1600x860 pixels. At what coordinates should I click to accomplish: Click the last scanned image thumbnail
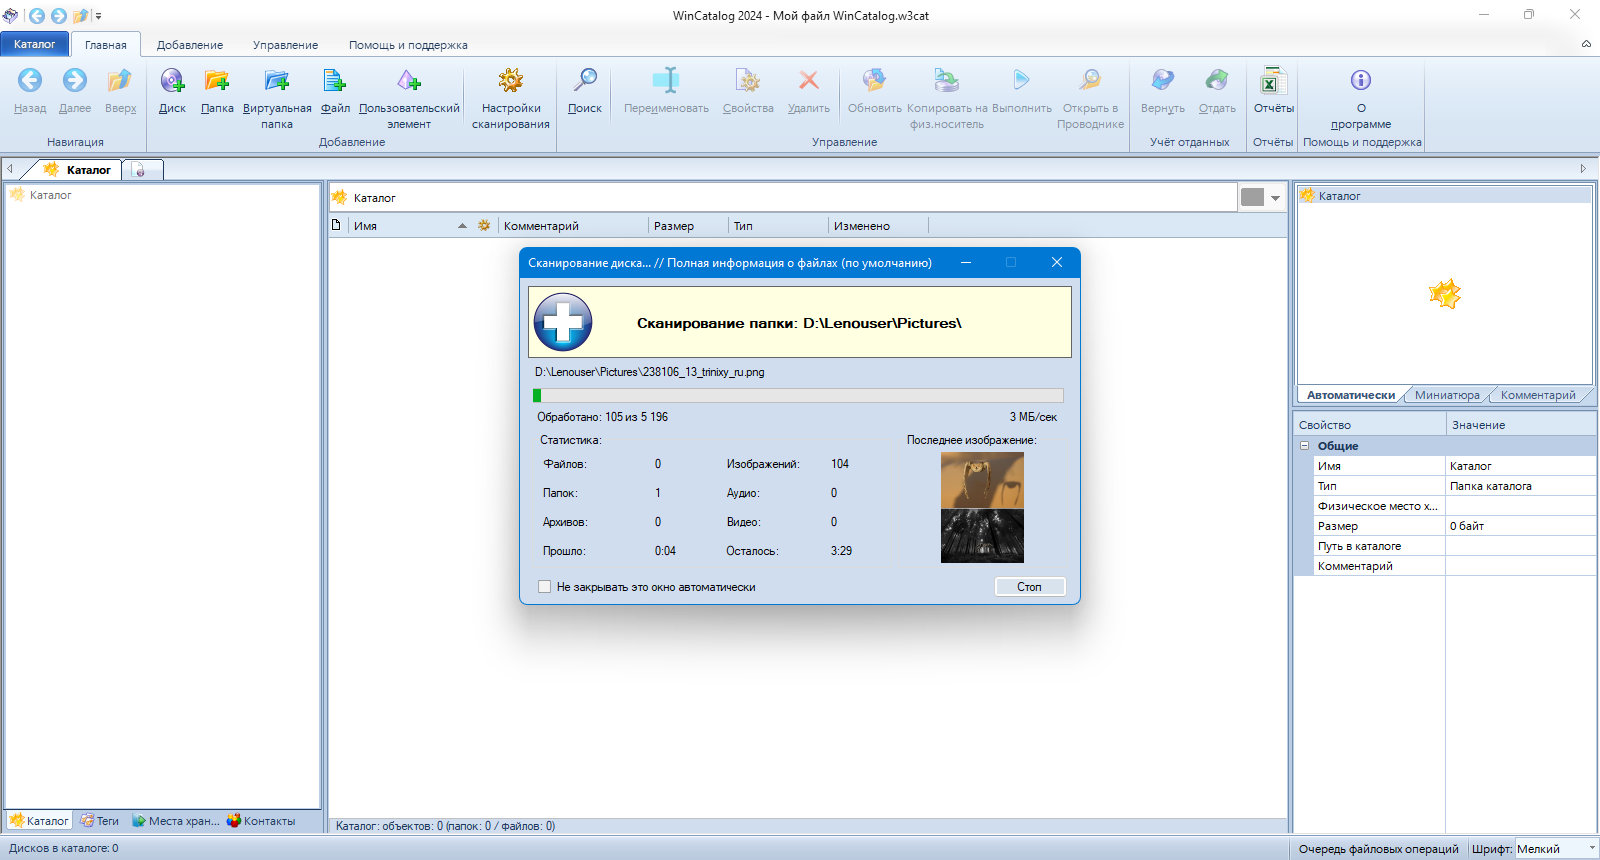[982, 507]
